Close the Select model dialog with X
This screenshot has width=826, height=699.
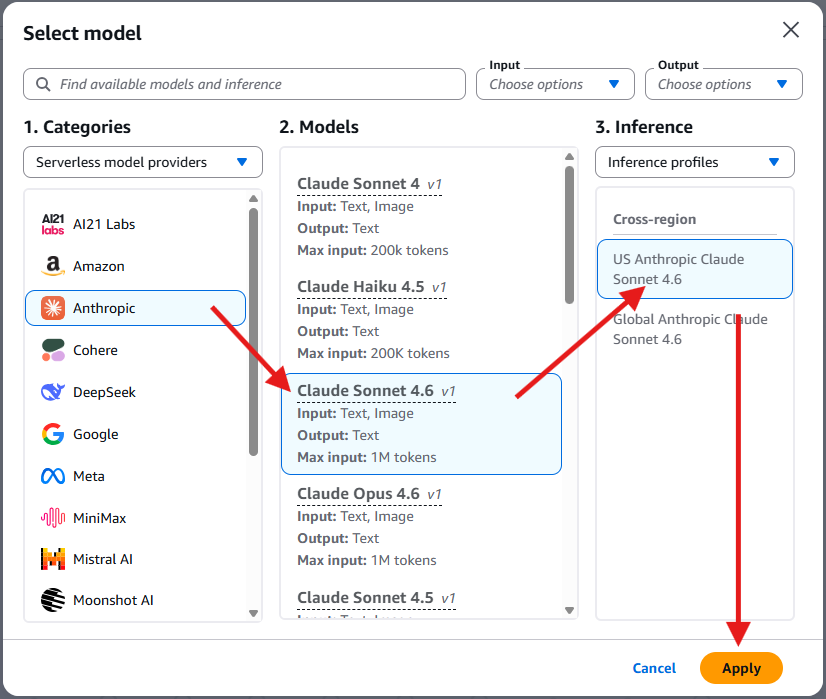791,30
